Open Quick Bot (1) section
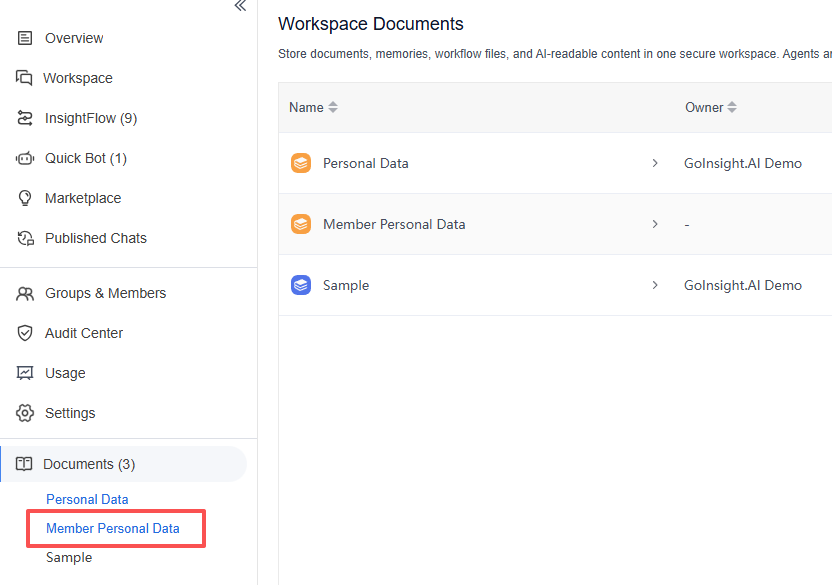Viewport: 832px width, 585px height. pyautogui.click(x=85, y=158)
